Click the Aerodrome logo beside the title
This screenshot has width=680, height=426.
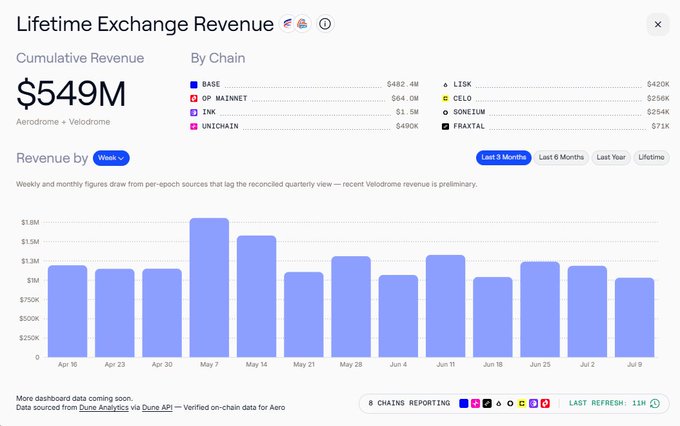coord(288,24)
